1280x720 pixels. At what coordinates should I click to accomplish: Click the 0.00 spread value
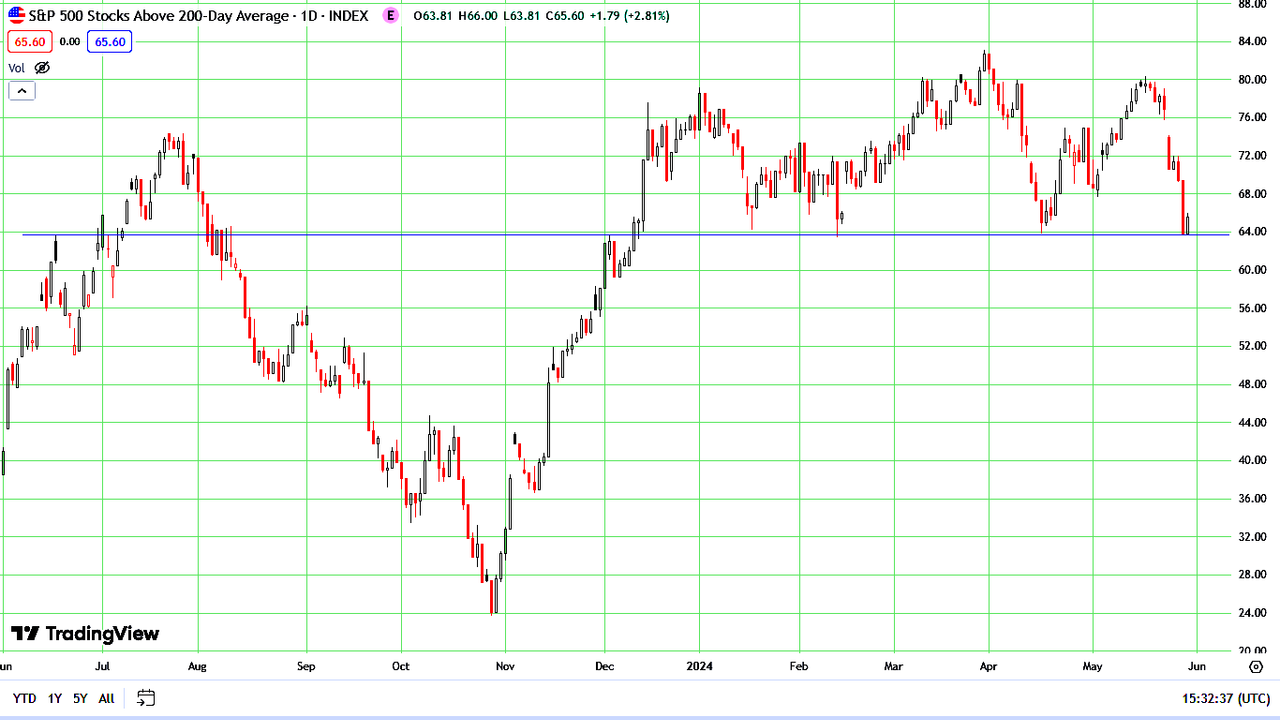tap(70, 42)
